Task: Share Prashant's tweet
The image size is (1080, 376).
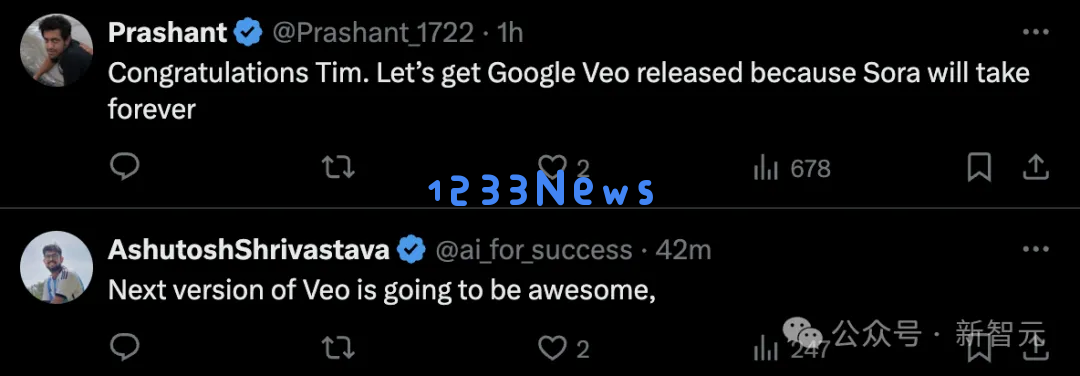Action: [1035, 167]
